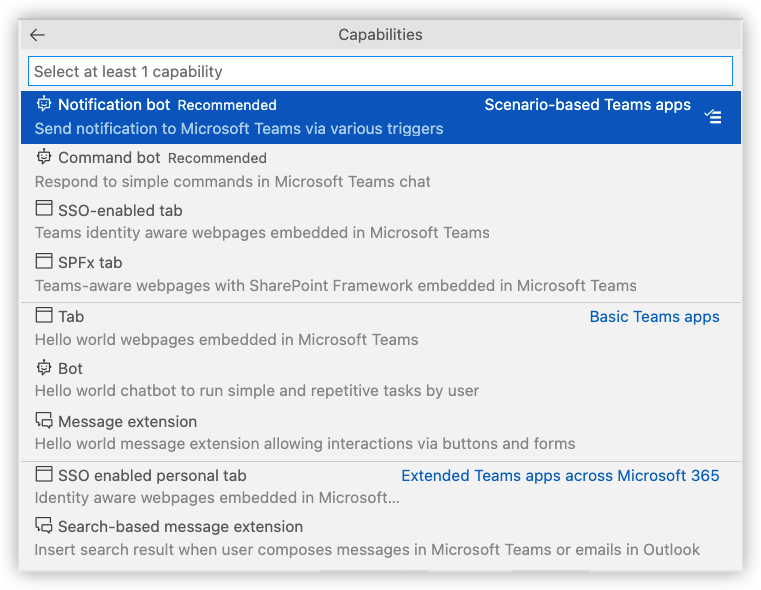Screen dimensions: 761x590
Task: Click the Notification bot robot icon
Action: point(44,104)
